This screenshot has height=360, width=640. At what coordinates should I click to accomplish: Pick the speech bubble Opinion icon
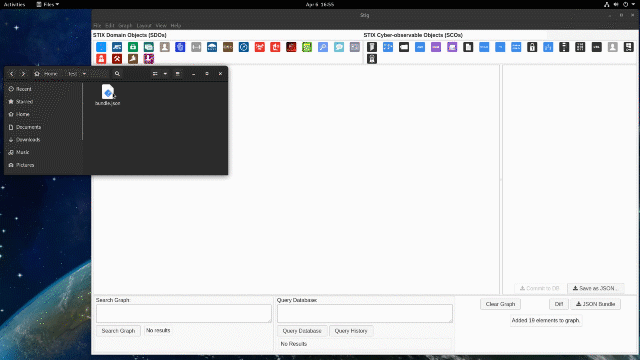pos(339,47)
